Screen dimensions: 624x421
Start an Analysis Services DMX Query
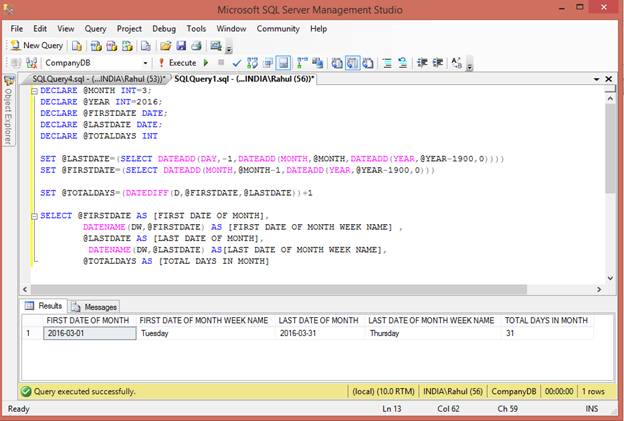(x=112, y=46)
